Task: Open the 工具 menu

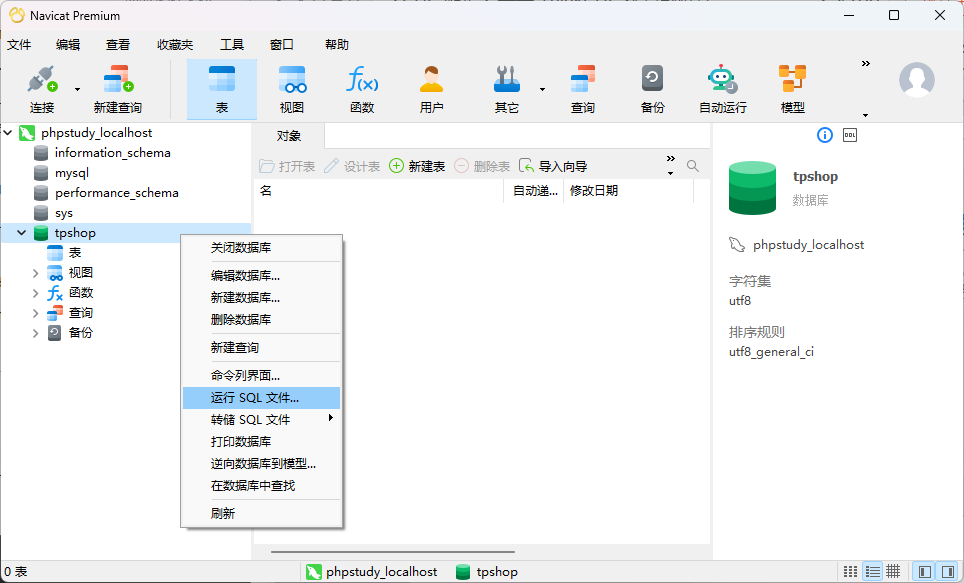Action: [232, 44]
